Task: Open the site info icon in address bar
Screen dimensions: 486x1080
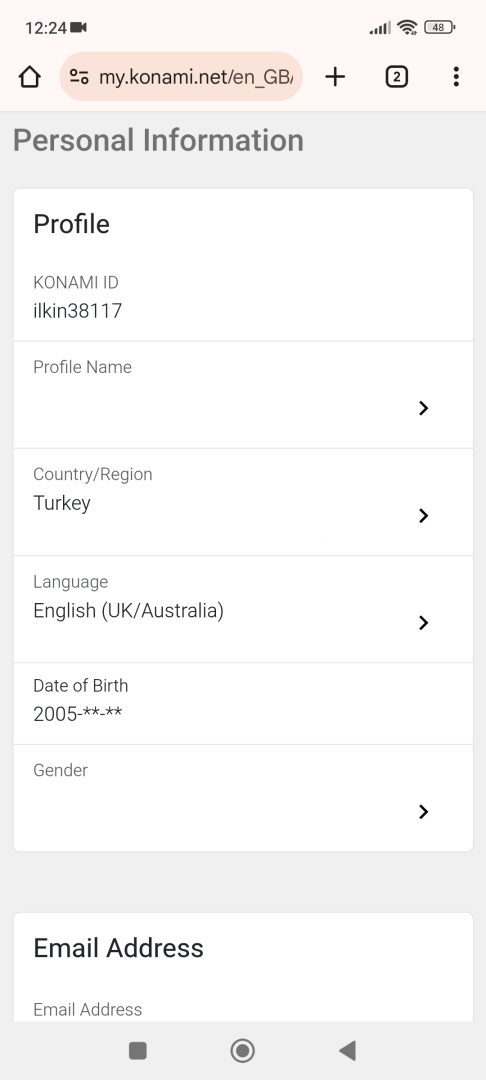Action: (79, 76)
